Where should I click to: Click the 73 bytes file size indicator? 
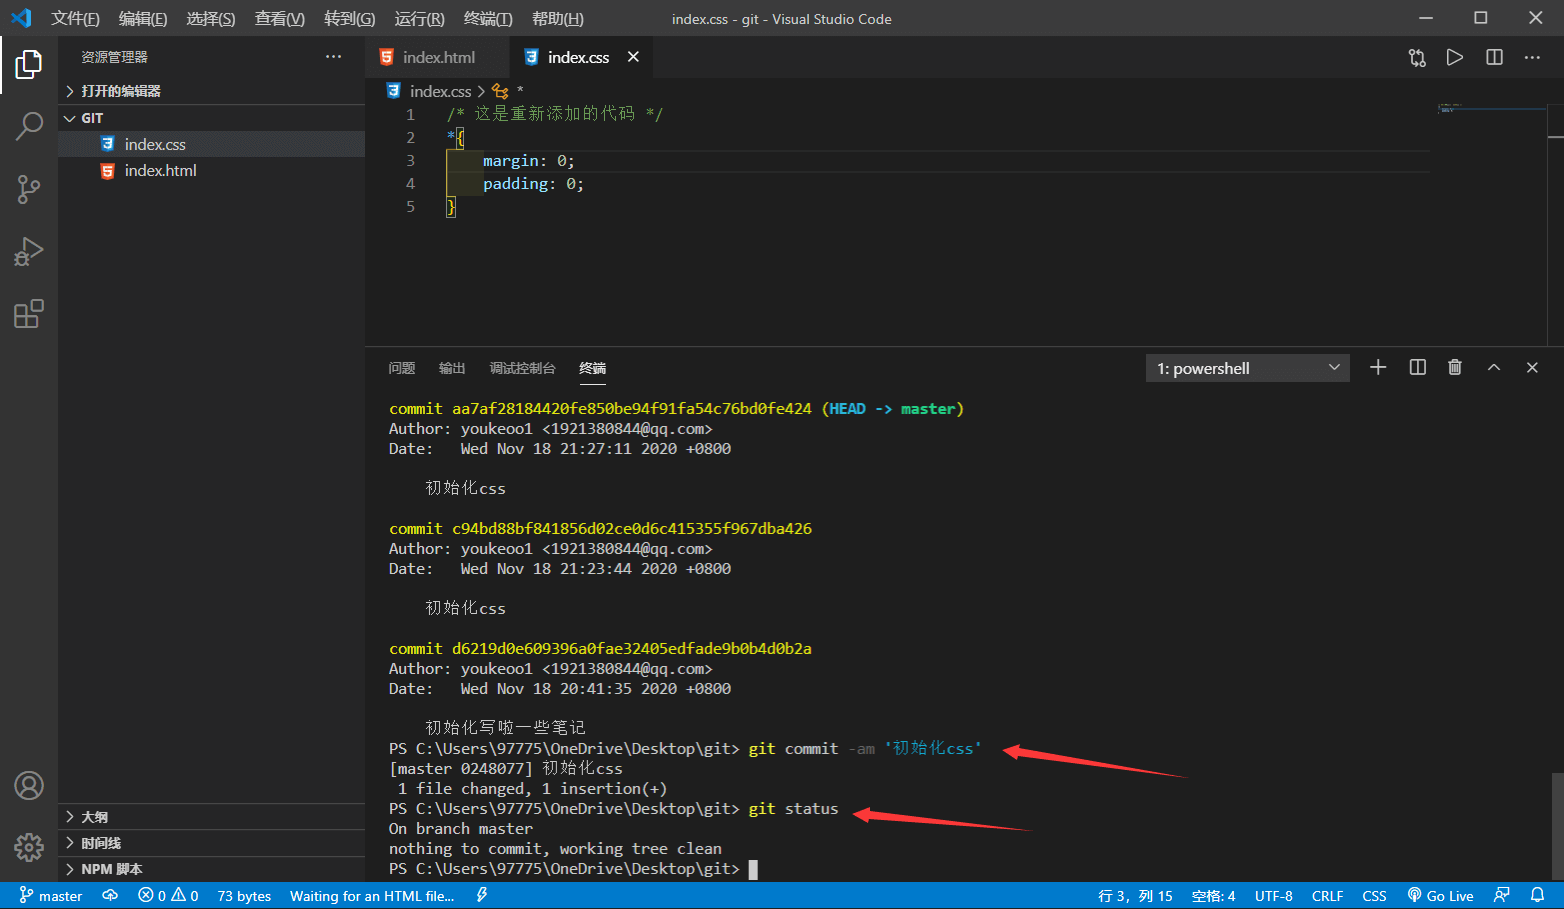pyautogui.click(x=245, y=896)
